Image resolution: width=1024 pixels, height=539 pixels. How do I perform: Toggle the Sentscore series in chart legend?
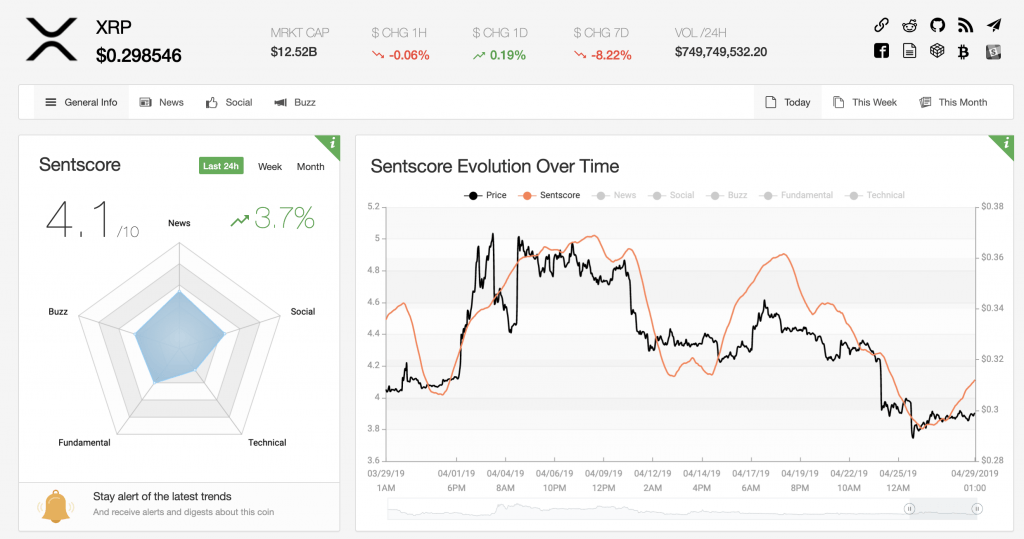(x=549, y=195)
